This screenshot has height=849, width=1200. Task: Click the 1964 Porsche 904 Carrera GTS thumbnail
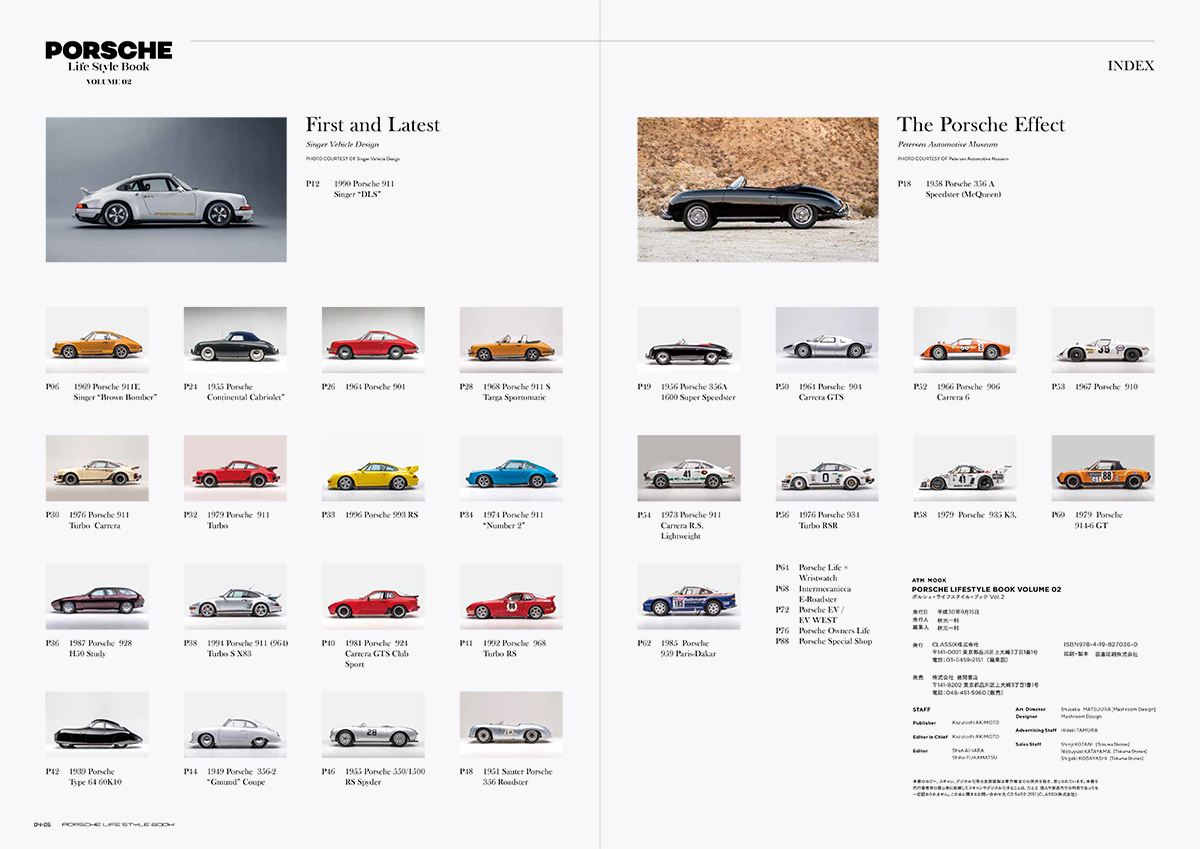826,340
